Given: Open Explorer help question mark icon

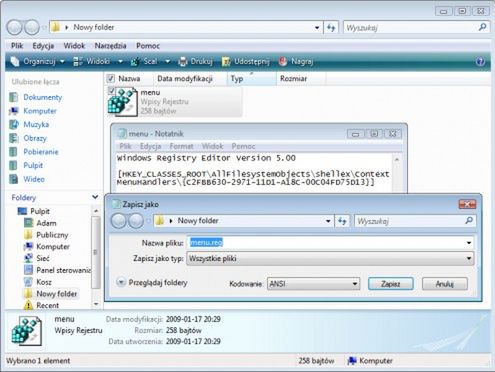Looking at the screenshot, I should [x=480, y=61].
